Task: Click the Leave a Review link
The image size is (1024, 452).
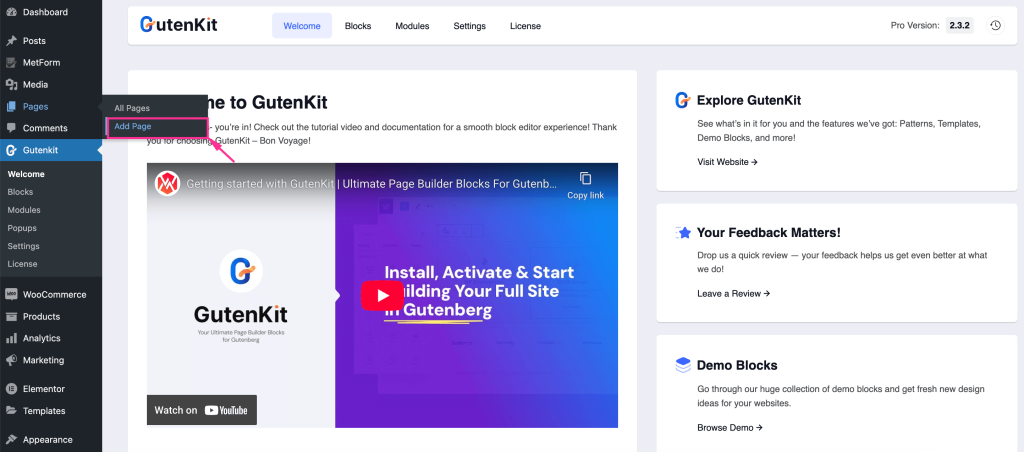Action: pos(733,293)
